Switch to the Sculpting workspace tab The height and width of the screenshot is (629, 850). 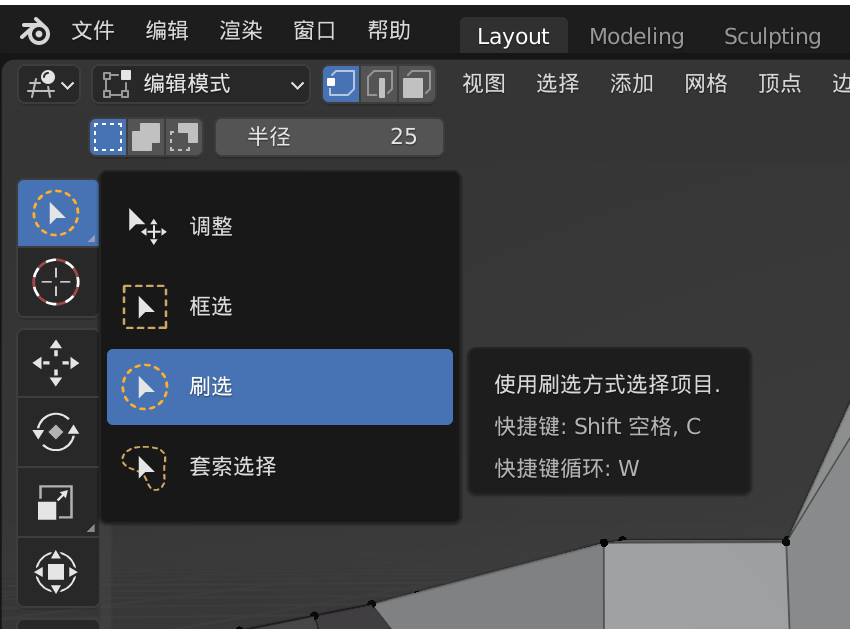coord(772,36)
